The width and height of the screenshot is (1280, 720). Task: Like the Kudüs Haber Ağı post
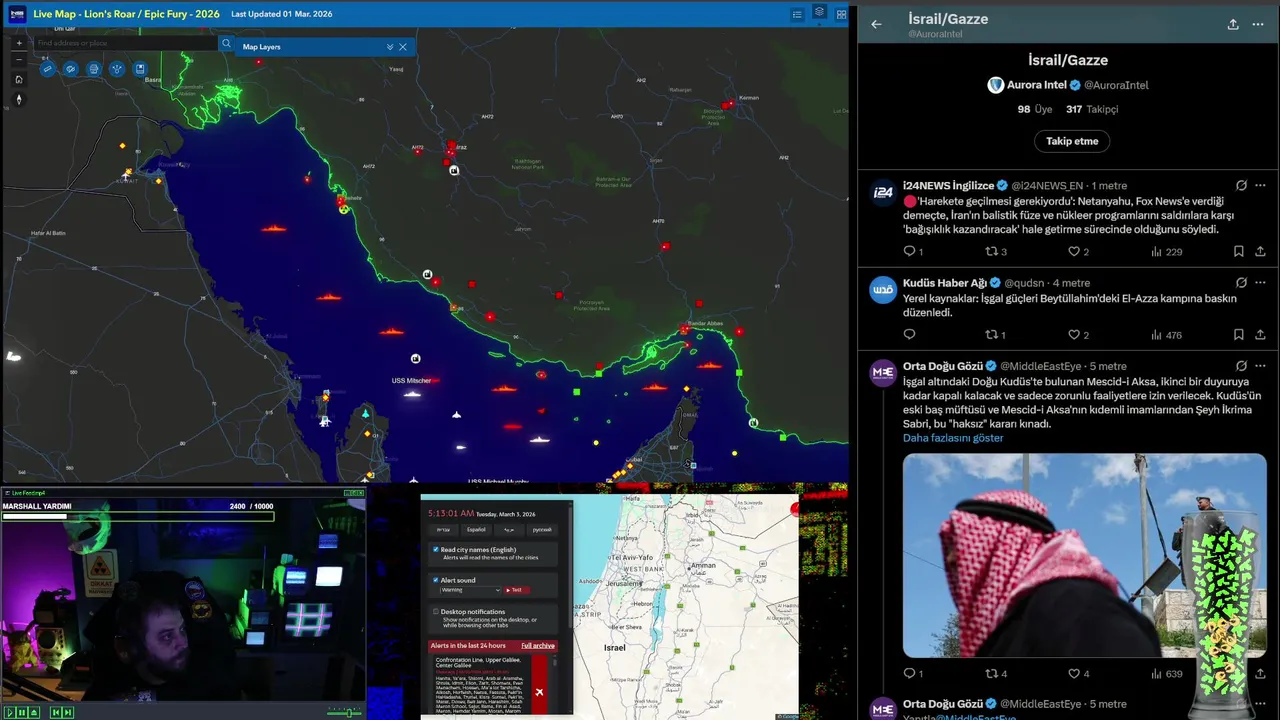coord(1074,335)
